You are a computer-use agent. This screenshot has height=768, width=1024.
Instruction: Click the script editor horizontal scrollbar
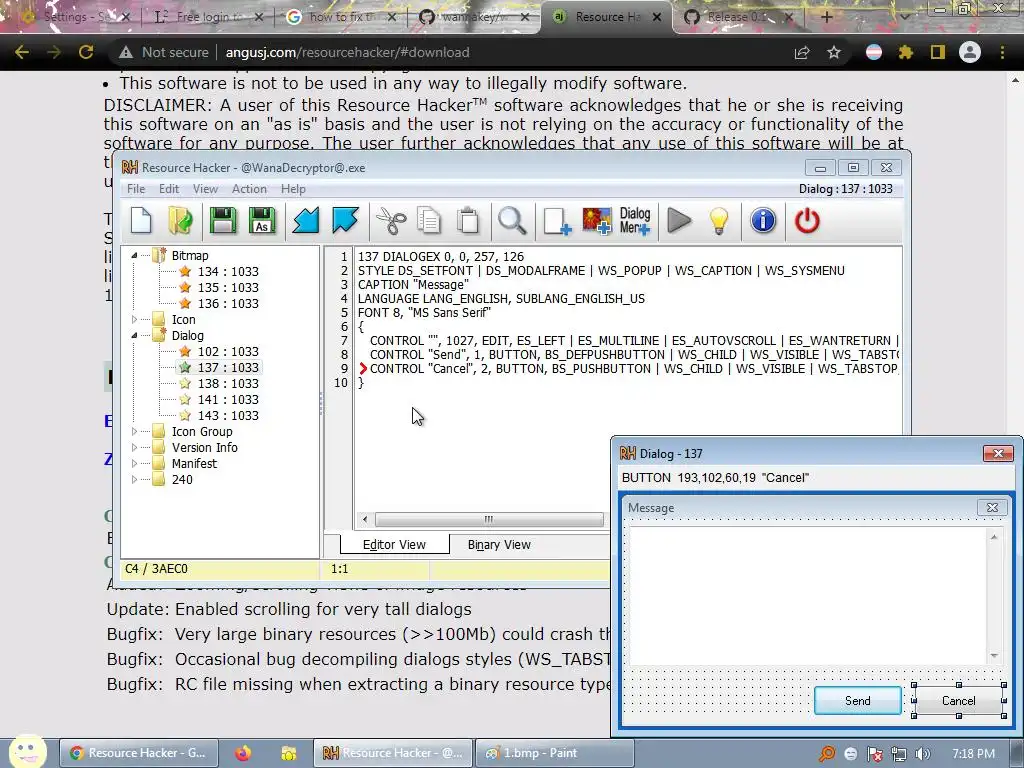coord(488,519)
